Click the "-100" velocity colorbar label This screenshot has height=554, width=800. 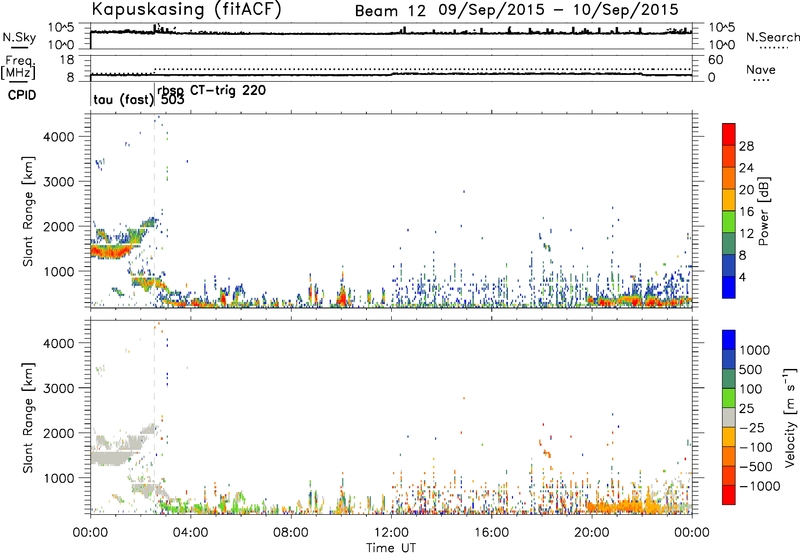pyautogui.click(x=756, y=447)
